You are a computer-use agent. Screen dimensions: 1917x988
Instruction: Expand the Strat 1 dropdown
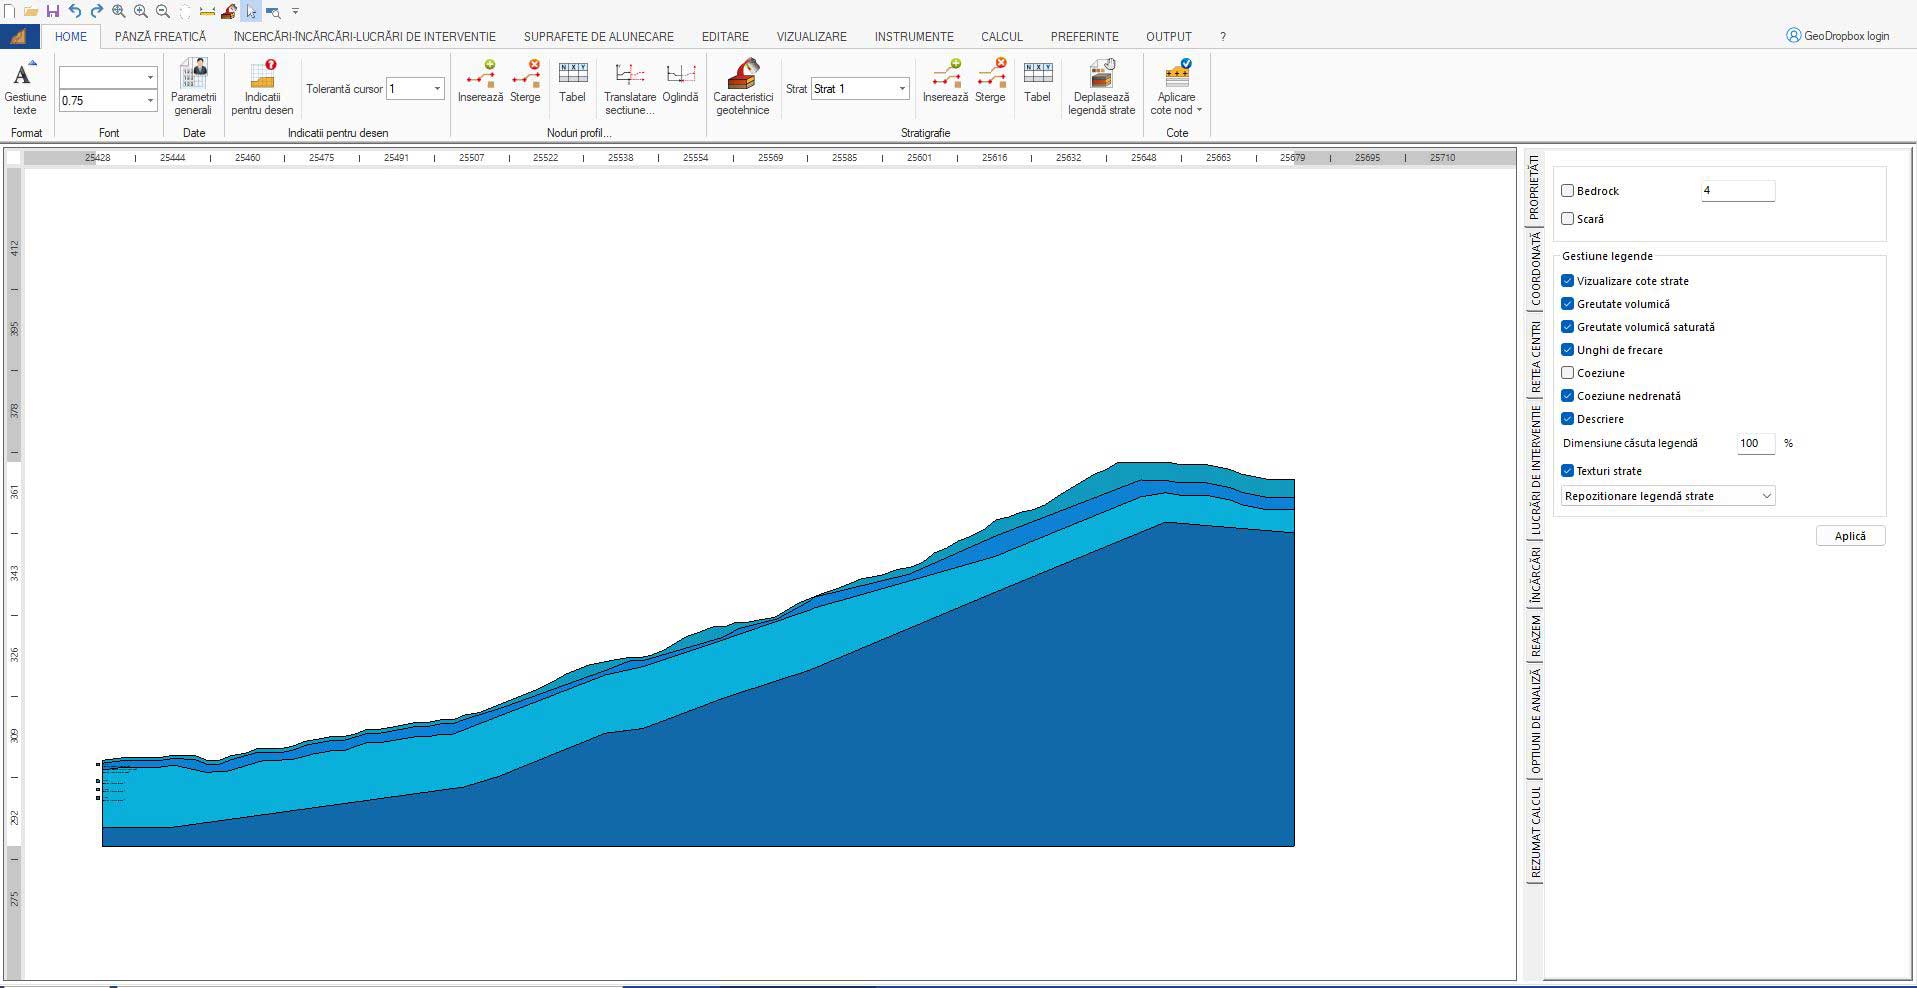(x=901, y=89)
